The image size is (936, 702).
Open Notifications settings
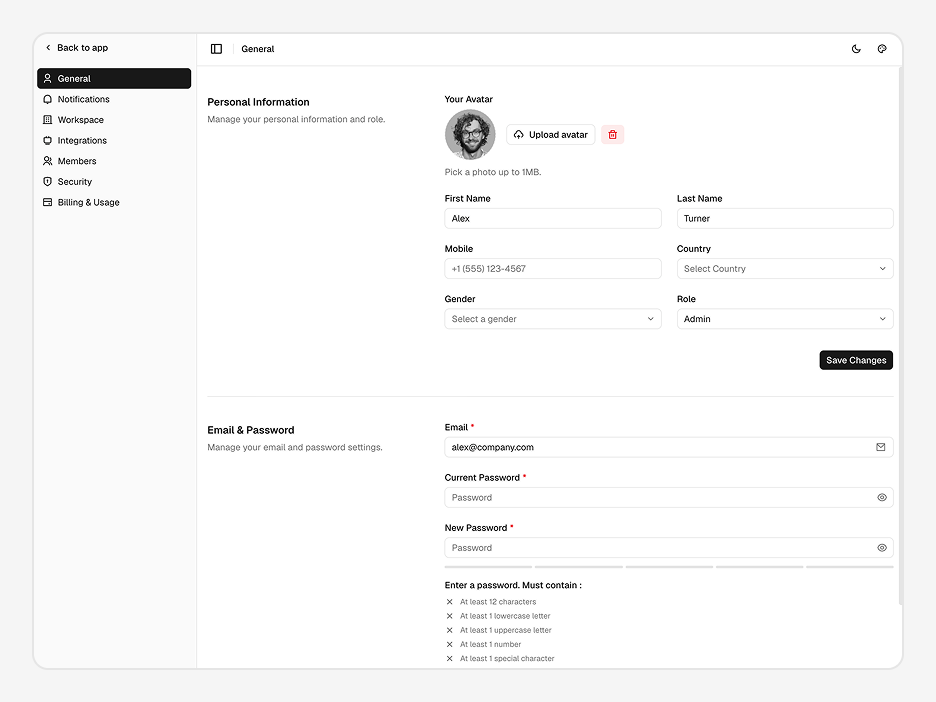point(114,99)
